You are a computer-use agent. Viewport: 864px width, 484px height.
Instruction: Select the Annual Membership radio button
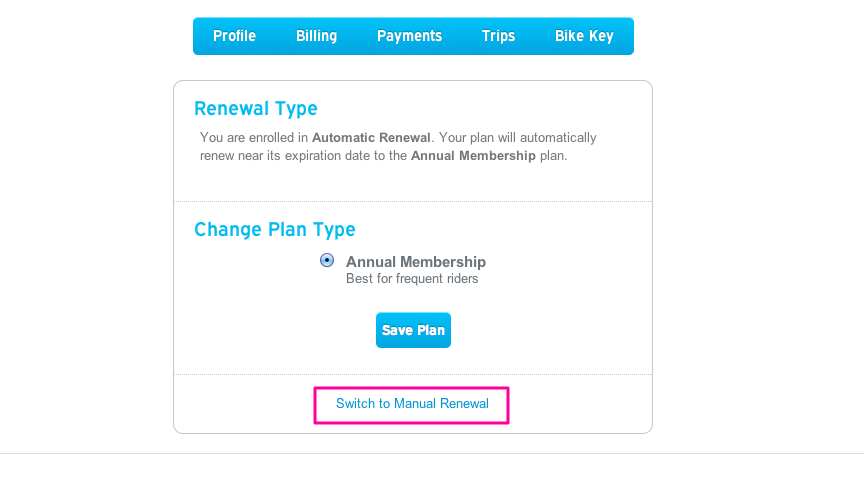pos(327,260)
